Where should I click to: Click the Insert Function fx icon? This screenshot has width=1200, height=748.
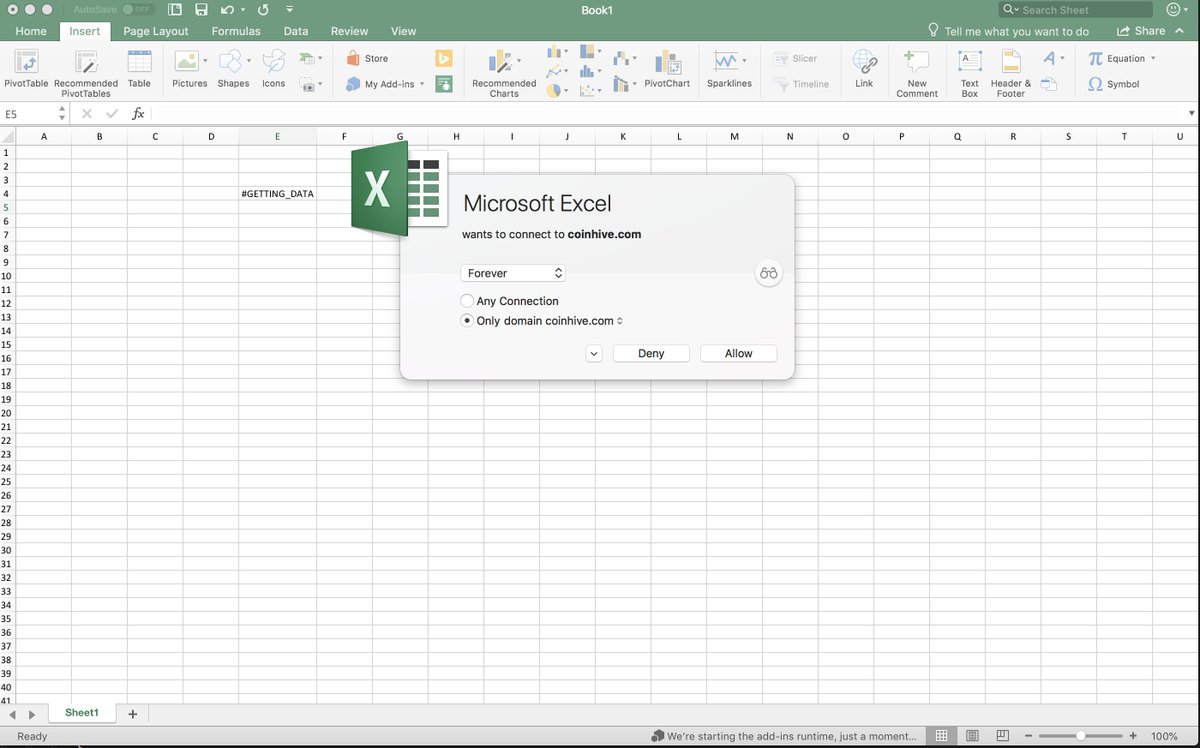pos(138,114)
